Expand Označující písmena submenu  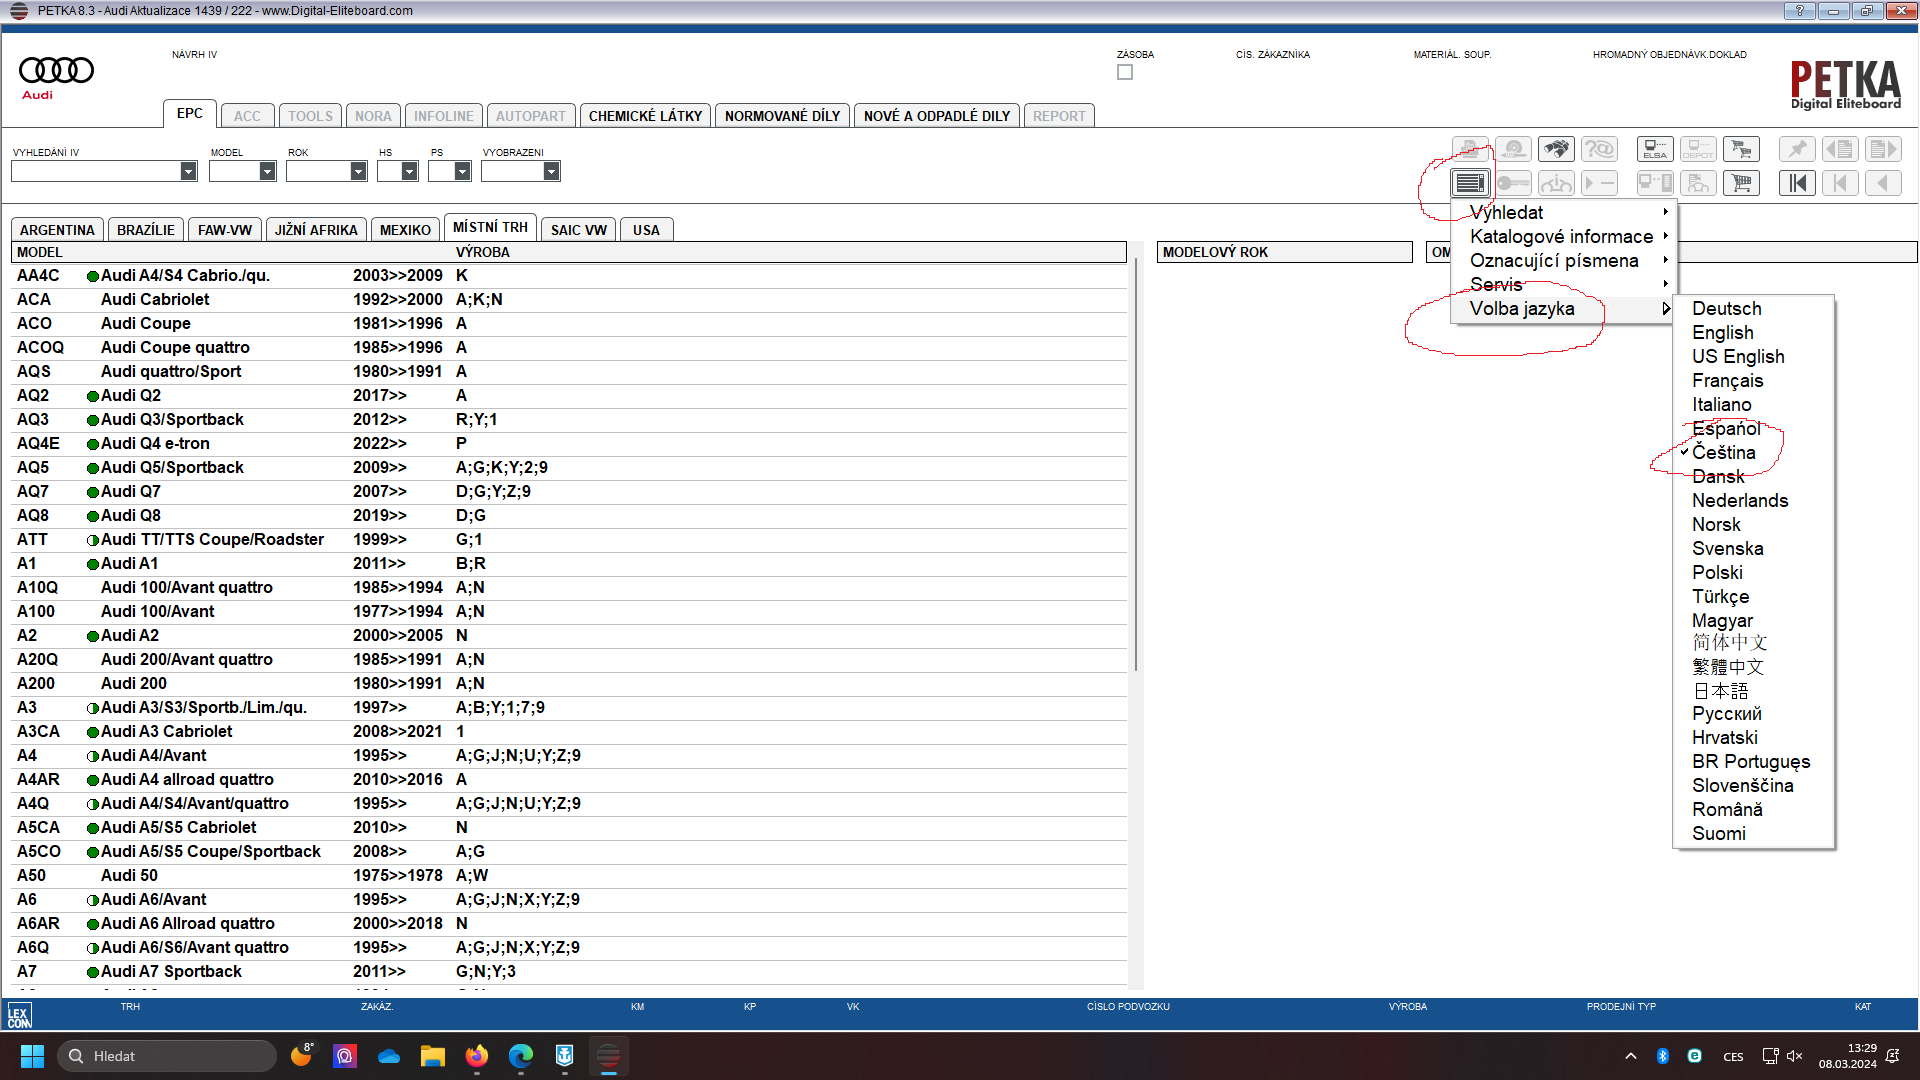[x=1564, y=260]
